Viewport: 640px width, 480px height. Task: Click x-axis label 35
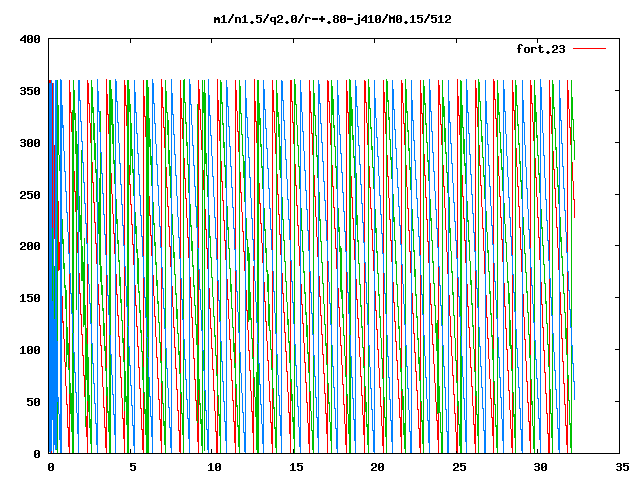tap(622, 467)
